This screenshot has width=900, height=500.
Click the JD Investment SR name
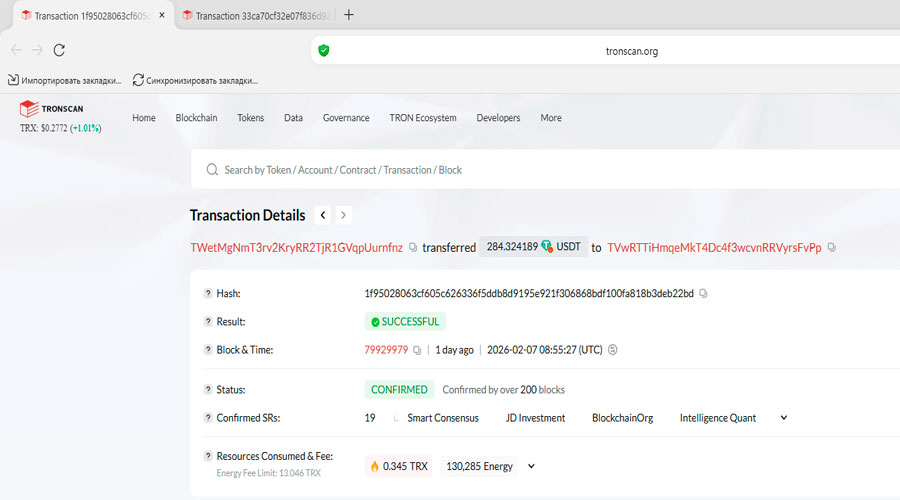tap(536, 418)
